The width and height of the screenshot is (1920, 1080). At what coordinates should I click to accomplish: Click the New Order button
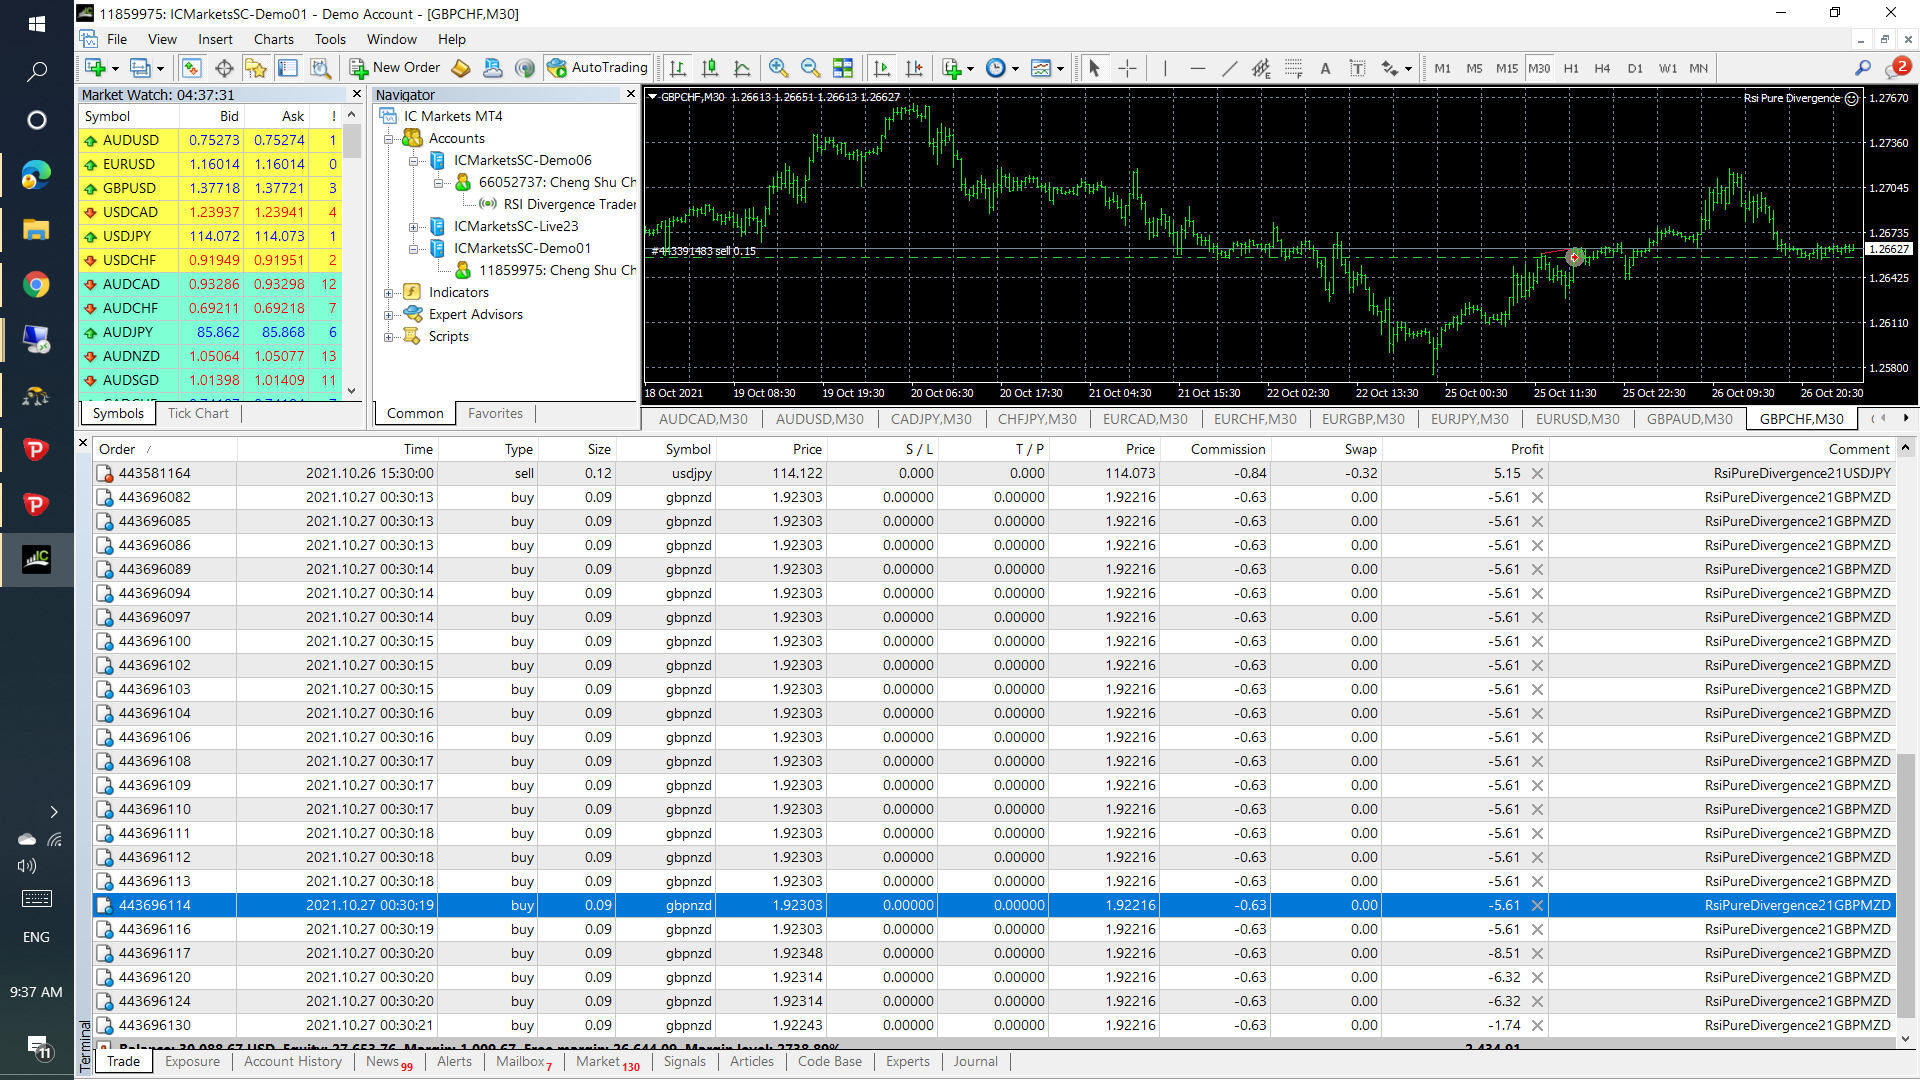click(x=395, y=68)
